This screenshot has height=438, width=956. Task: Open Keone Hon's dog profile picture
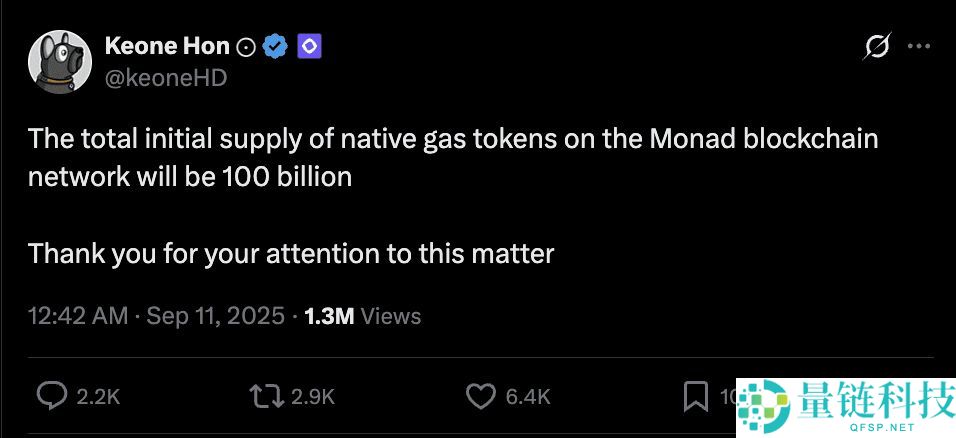[x=61, y=61]
